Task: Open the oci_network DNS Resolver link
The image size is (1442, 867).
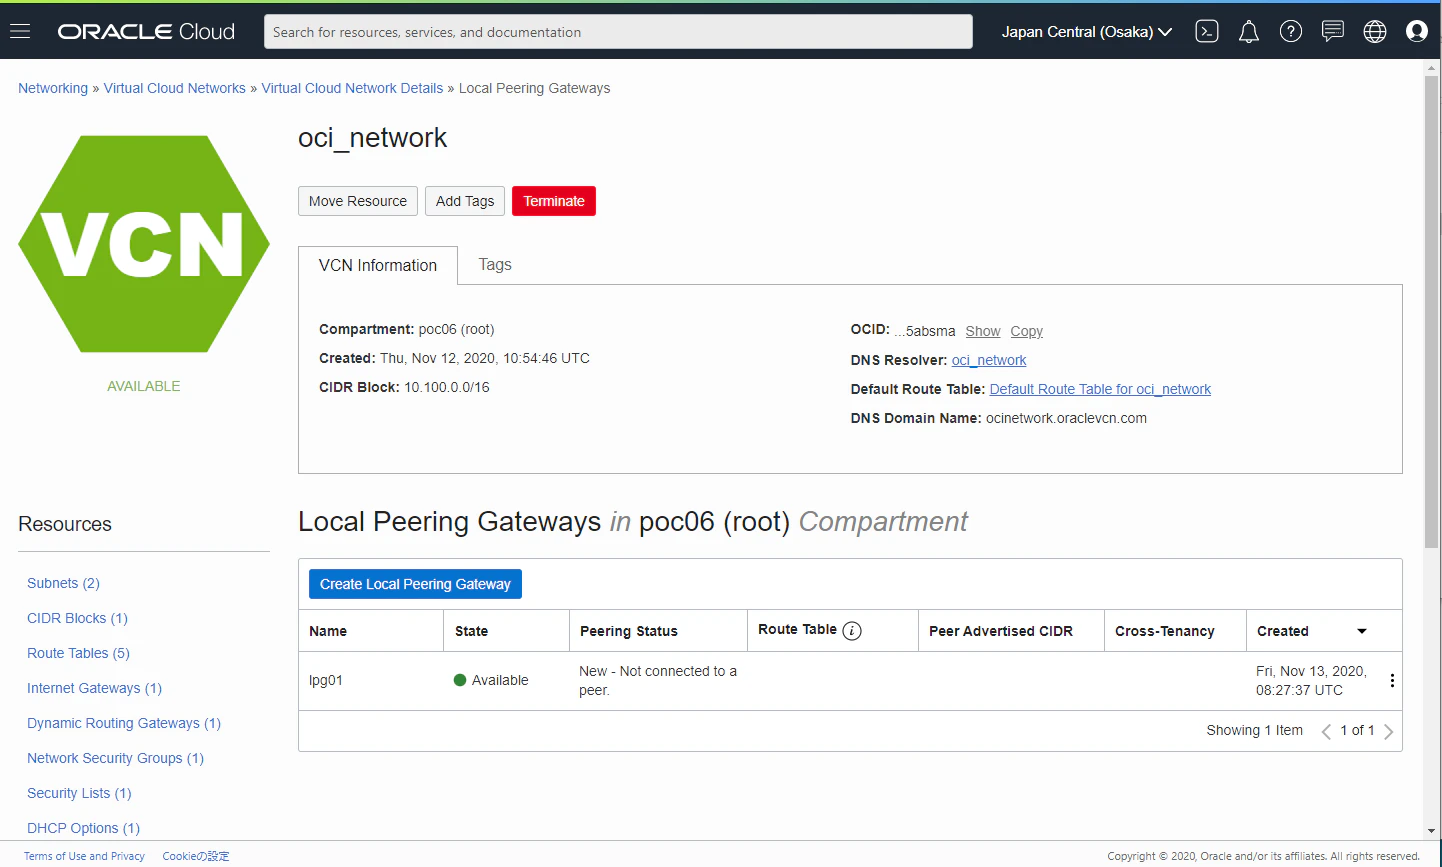Action: coord(989,360)
